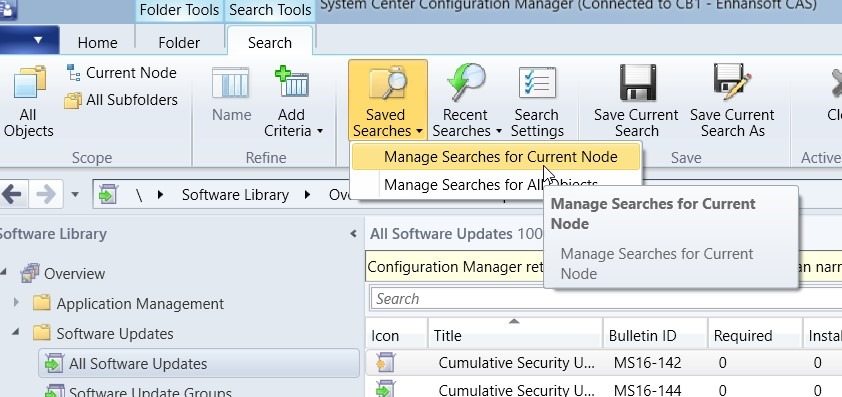Open the Add Criteria dropdown
Image resolution: width=842 pixels, height=397 pixels.
click(293, 100)
